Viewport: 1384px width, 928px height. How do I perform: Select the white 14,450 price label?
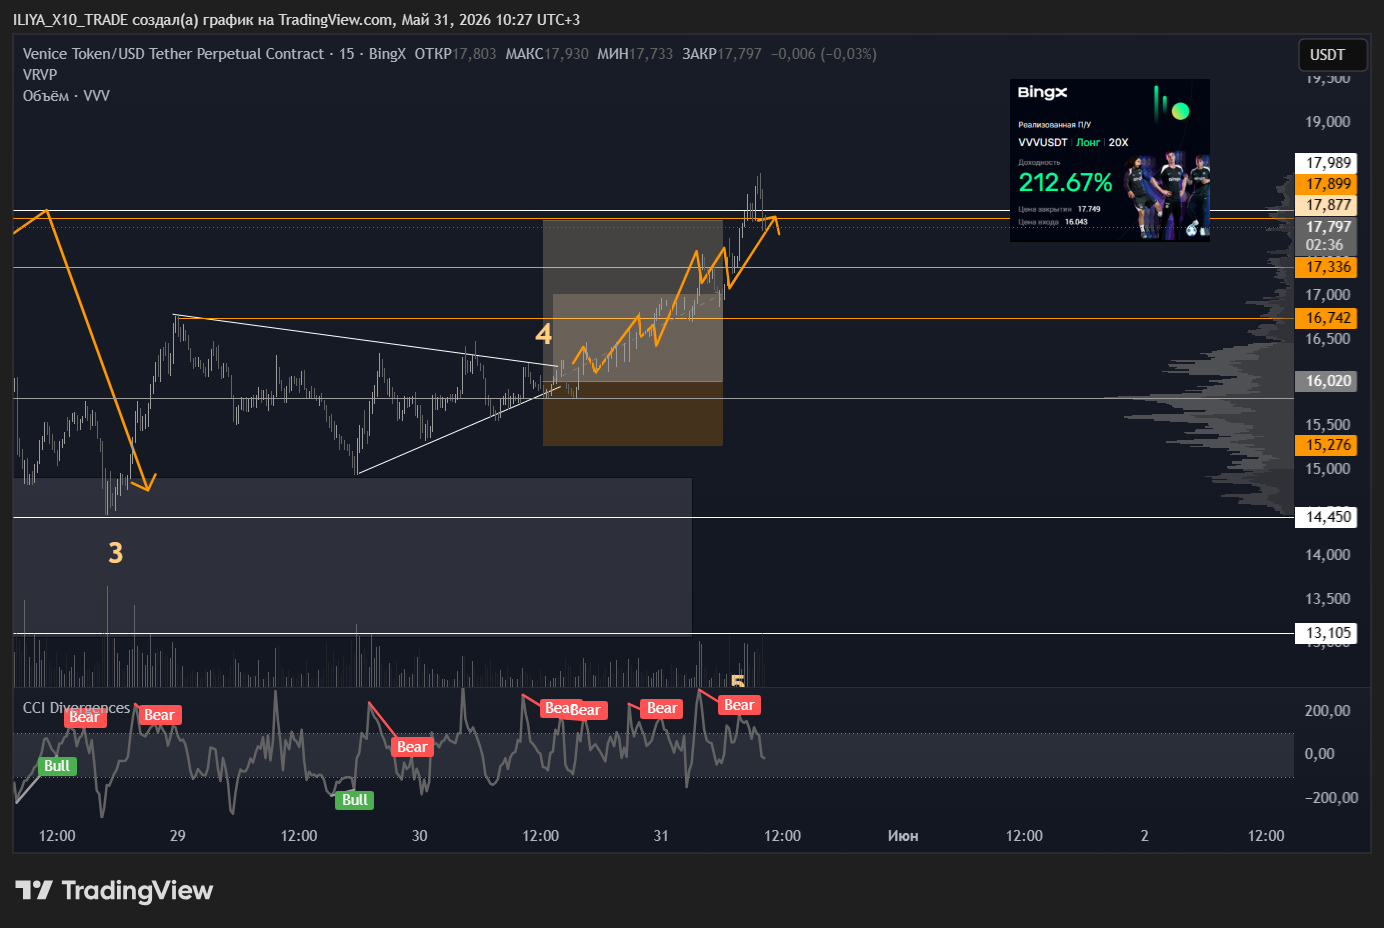(1327, 516)
